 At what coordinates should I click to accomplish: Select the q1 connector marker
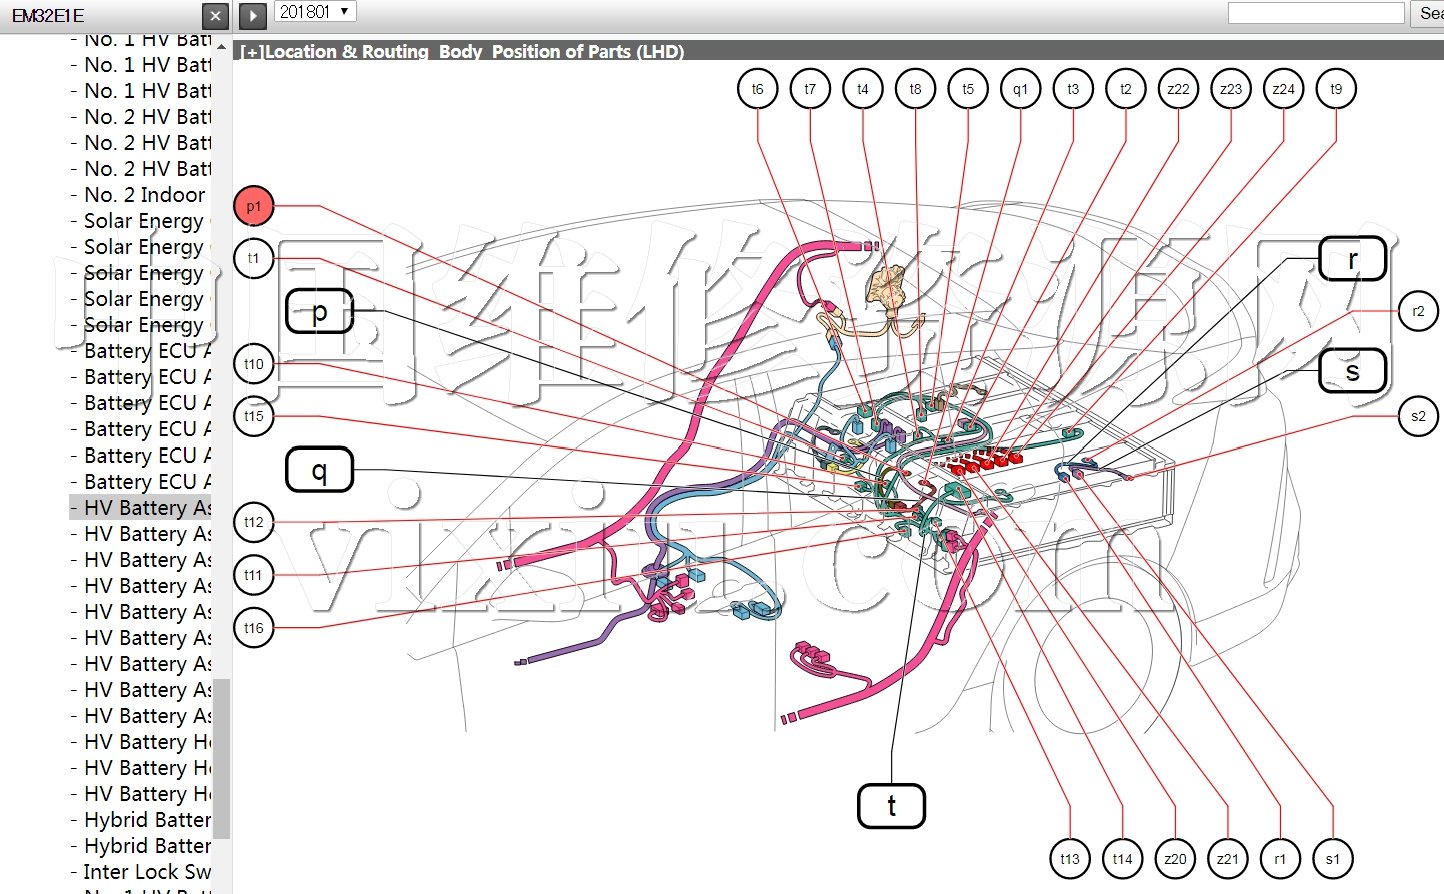click(1020, 89)
